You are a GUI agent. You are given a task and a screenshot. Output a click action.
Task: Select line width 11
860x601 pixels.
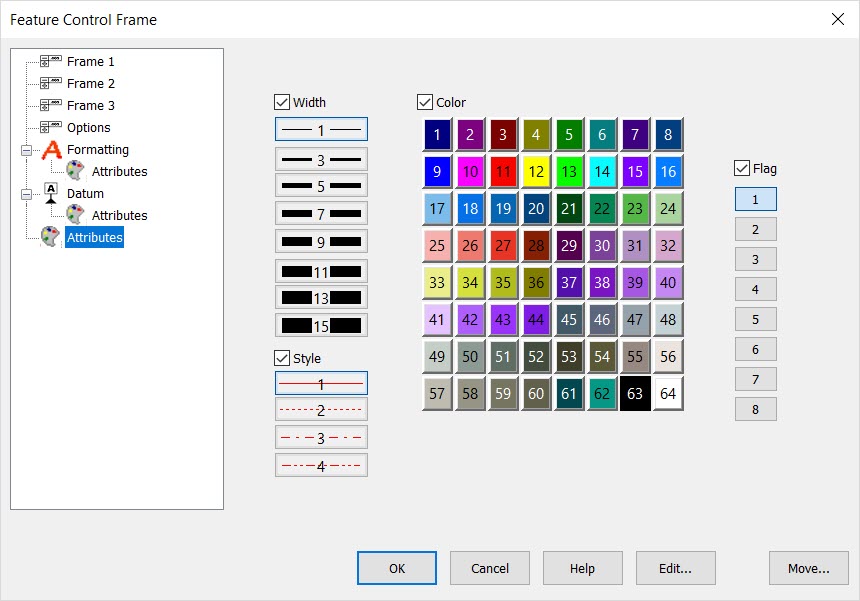pos(321,270)
